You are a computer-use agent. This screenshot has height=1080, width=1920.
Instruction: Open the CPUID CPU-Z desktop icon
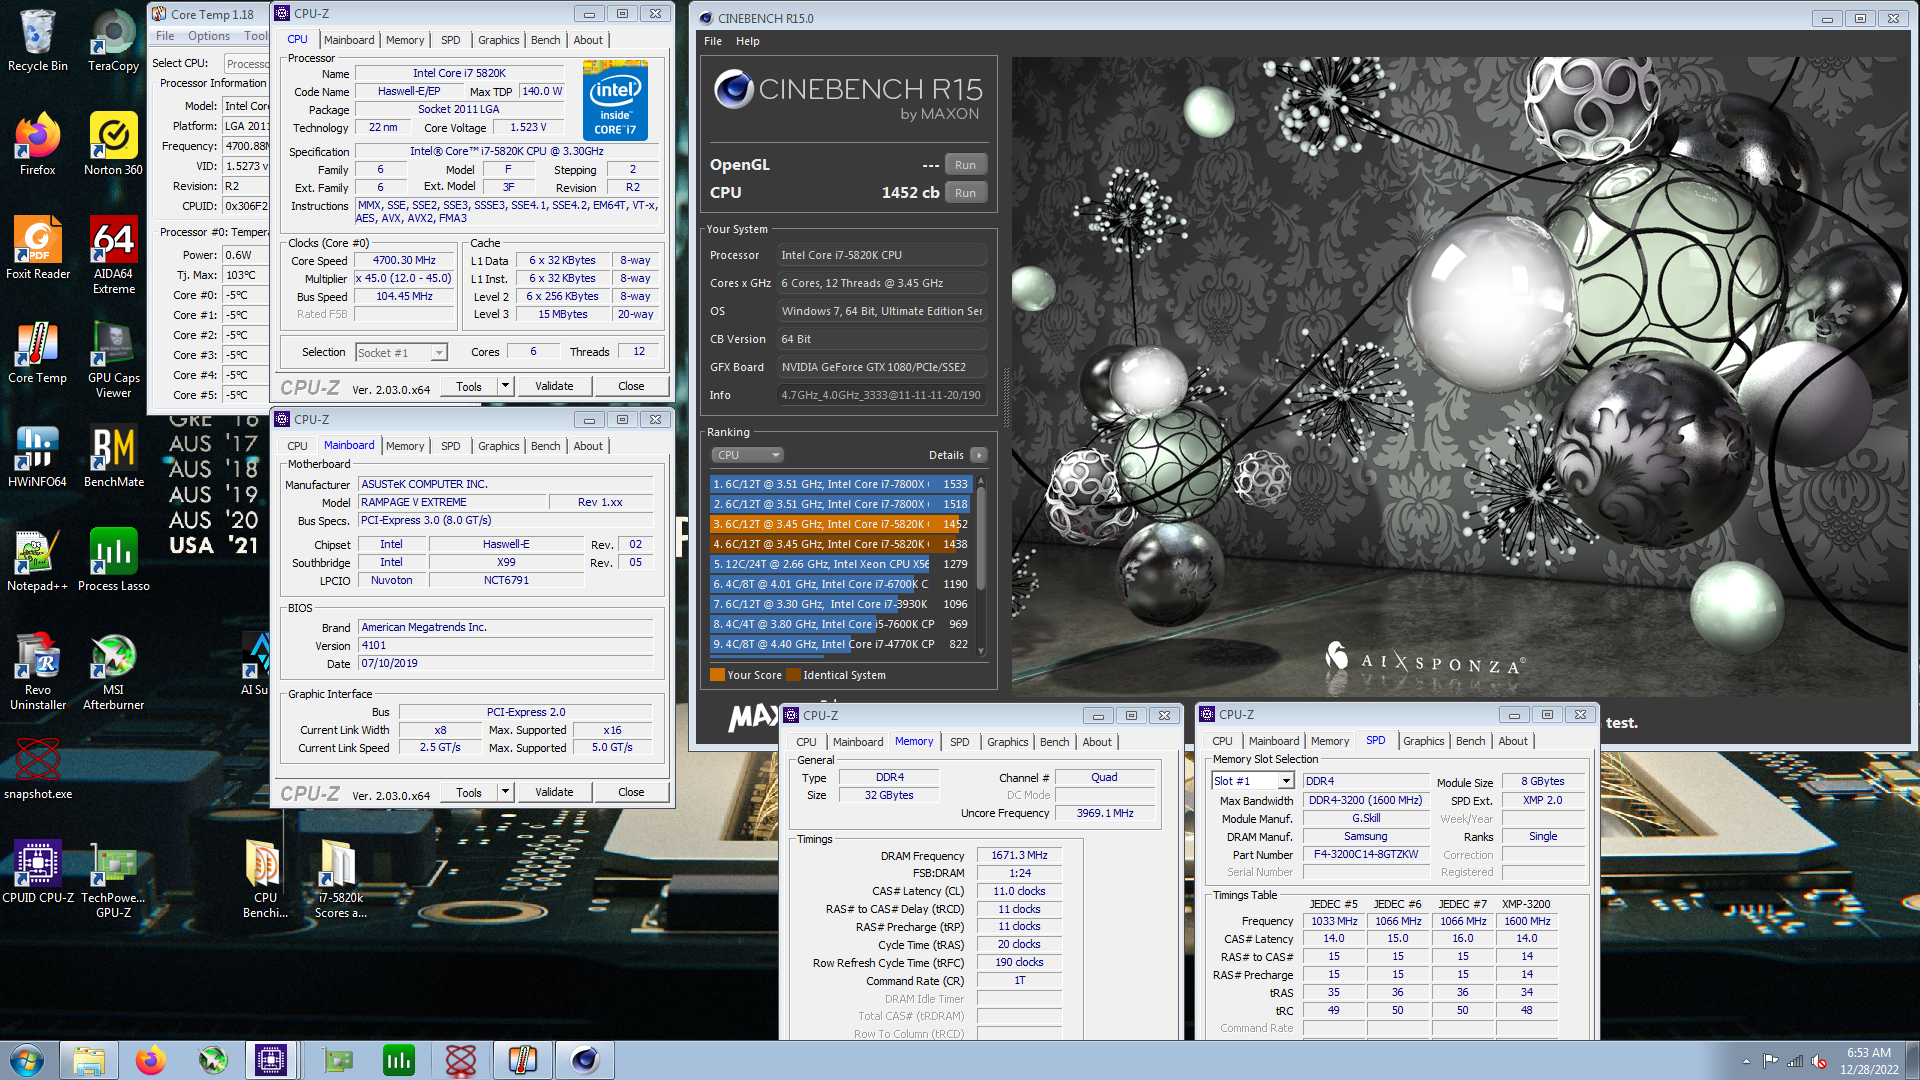[38, 873]
